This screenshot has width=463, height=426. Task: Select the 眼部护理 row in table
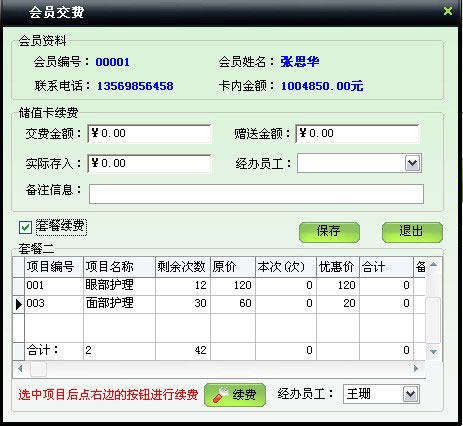(219, 286)
